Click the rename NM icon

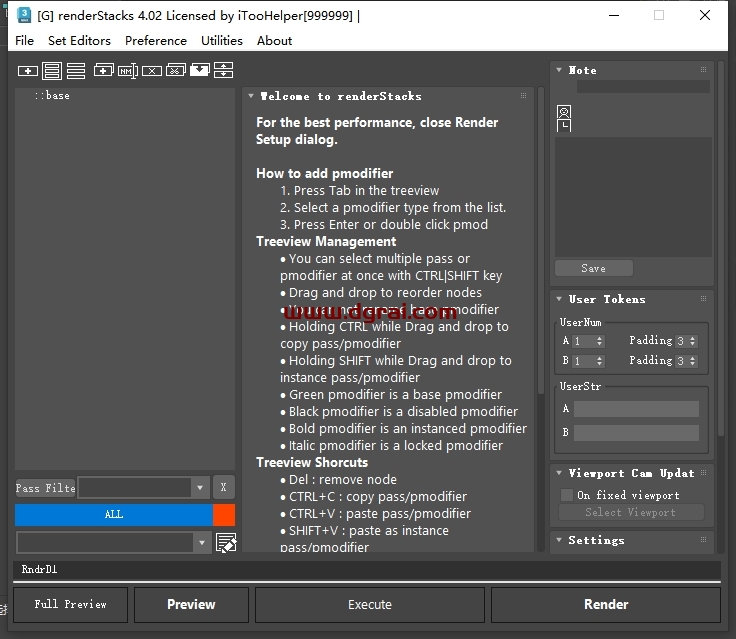128,71
